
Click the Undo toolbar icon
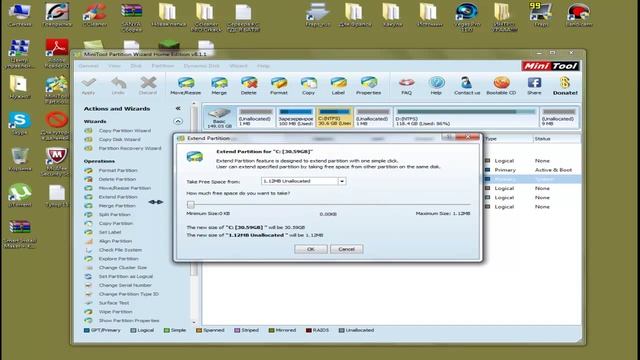point(118,86)
